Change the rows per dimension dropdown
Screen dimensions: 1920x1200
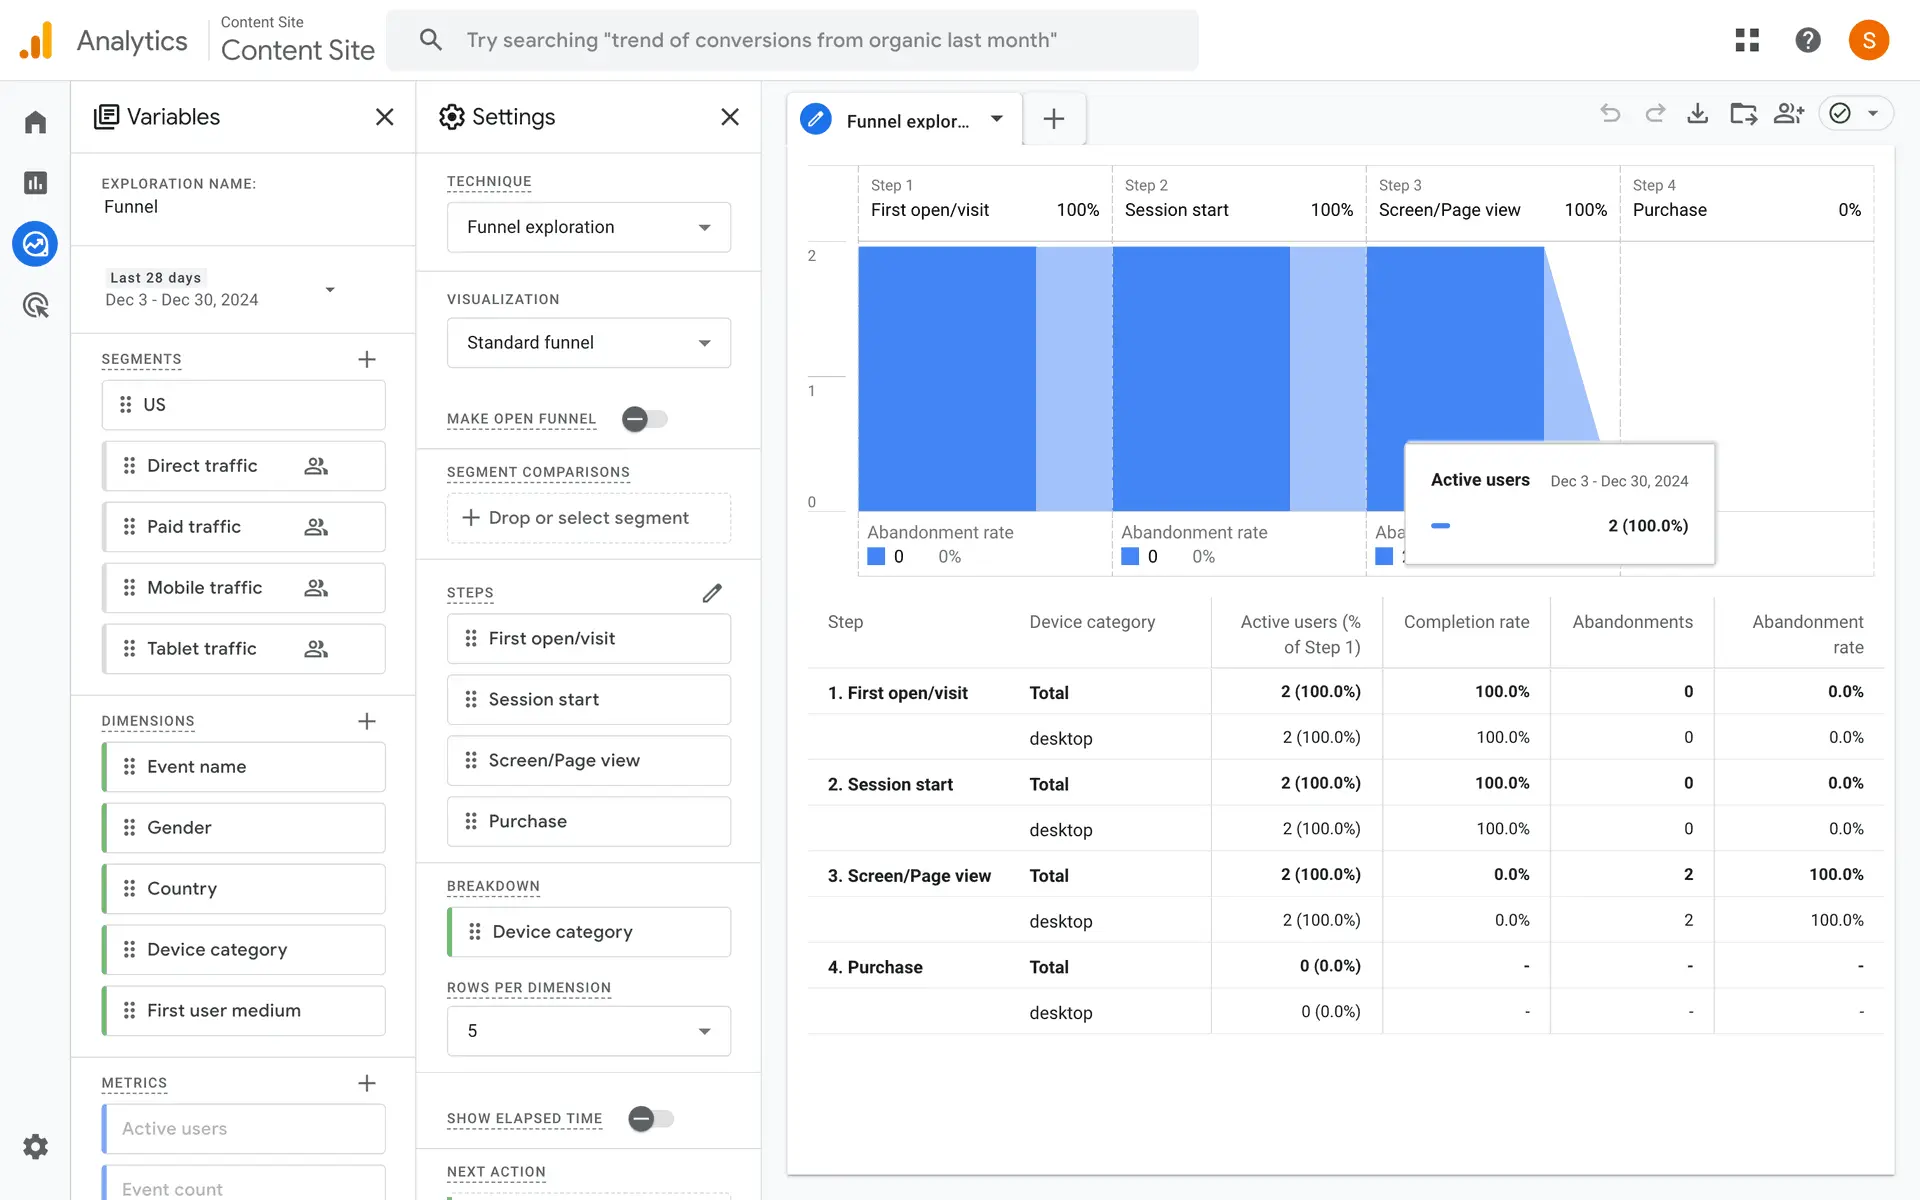click(x=588, y=1031)
